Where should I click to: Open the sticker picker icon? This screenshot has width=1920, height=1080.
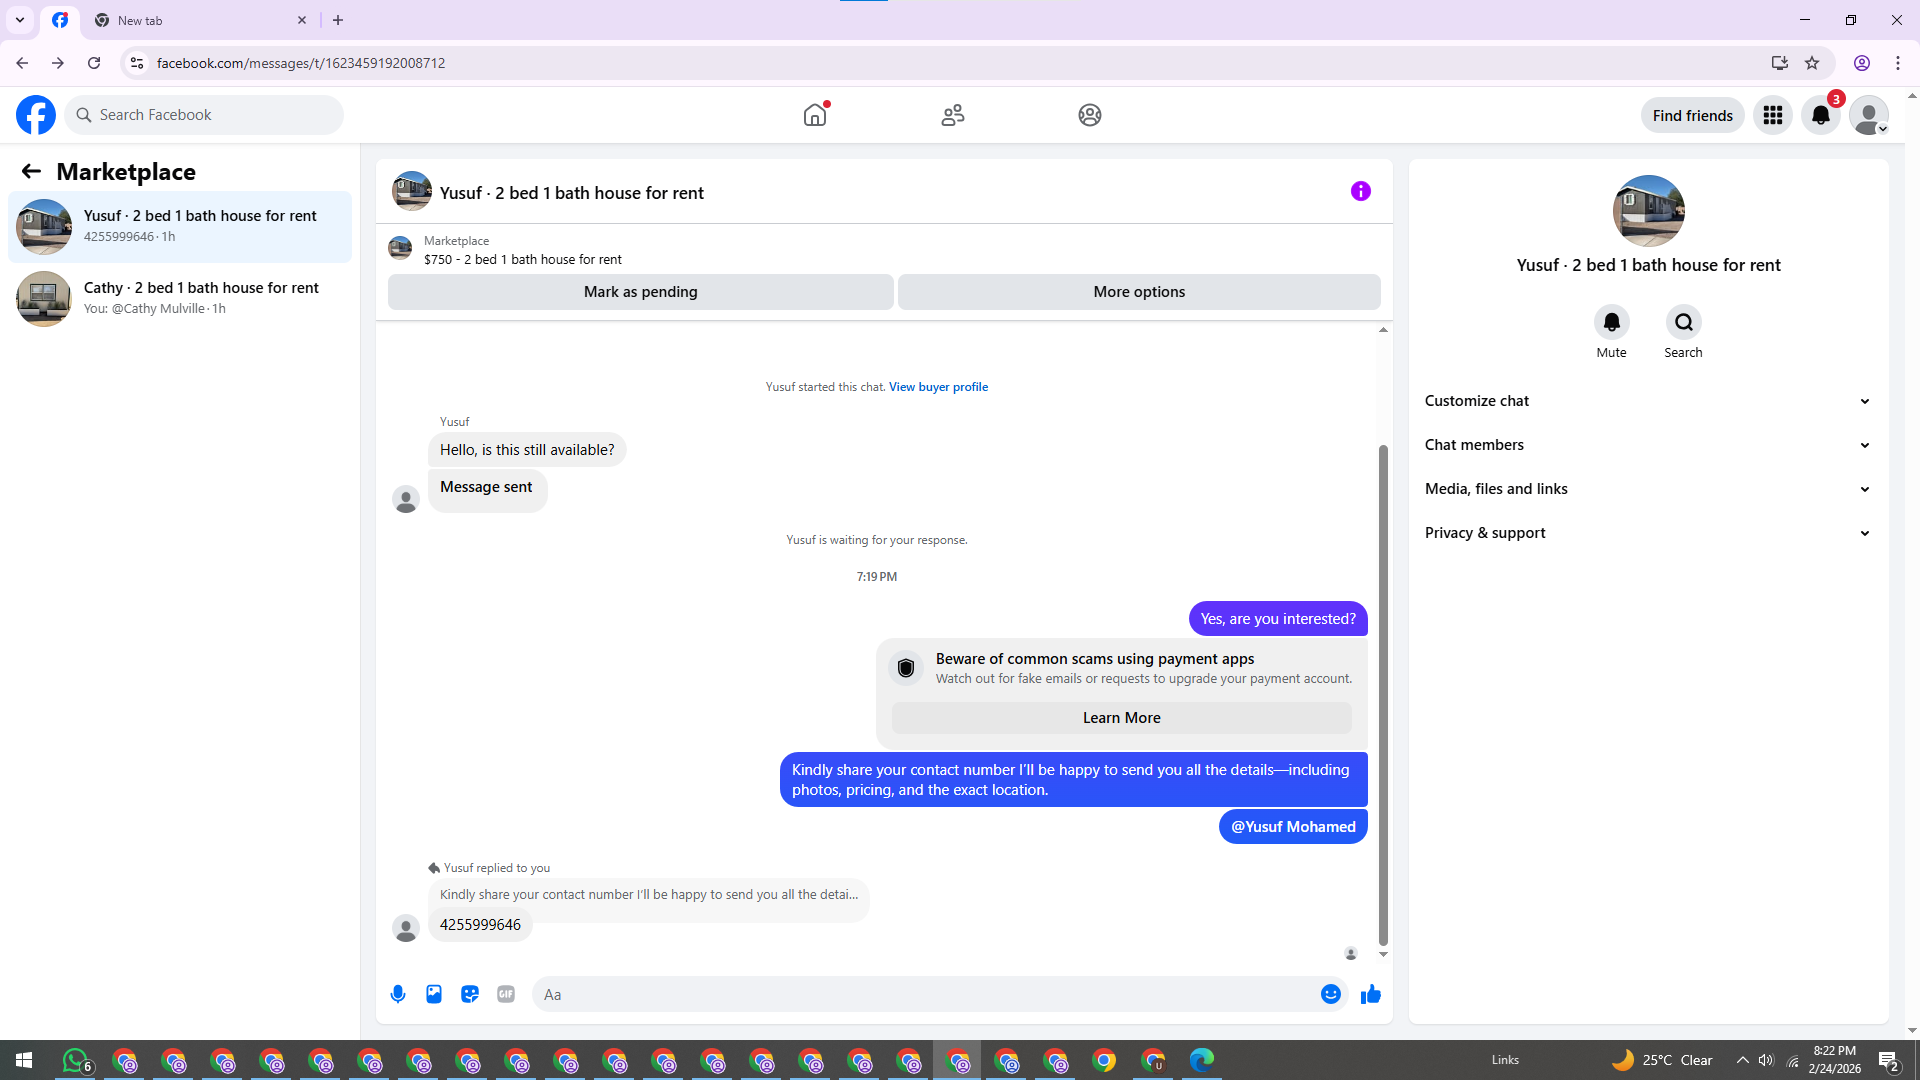[470, 994]
